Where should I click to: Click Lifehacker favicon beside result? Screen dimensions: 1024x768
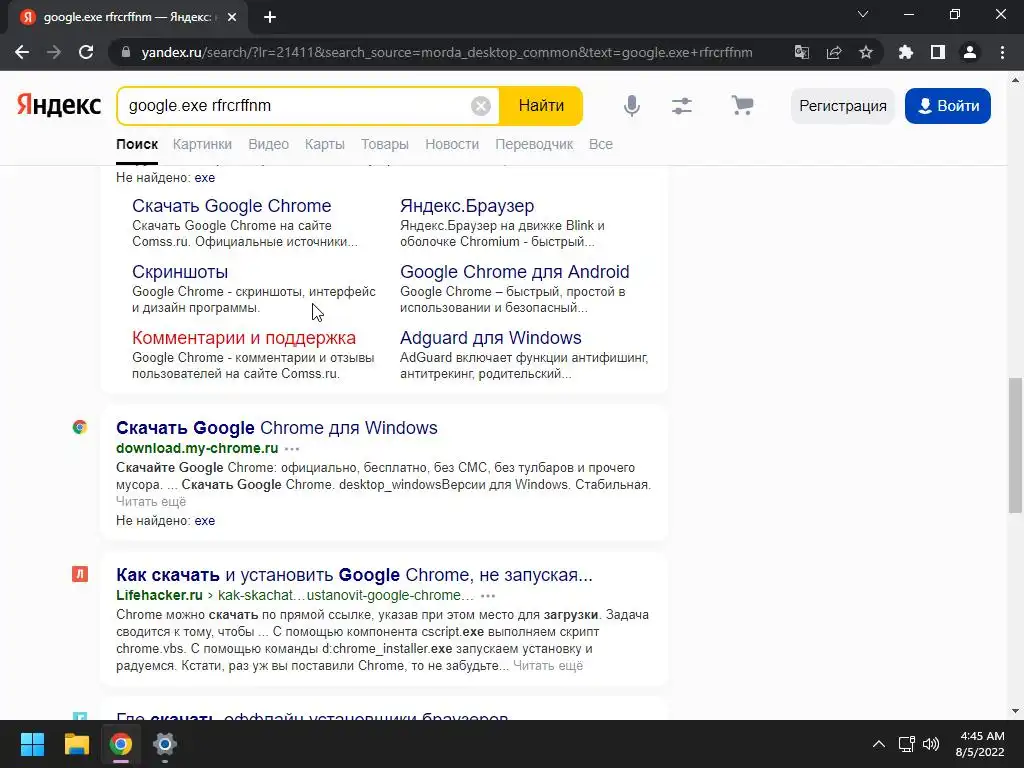pos(80,574)
